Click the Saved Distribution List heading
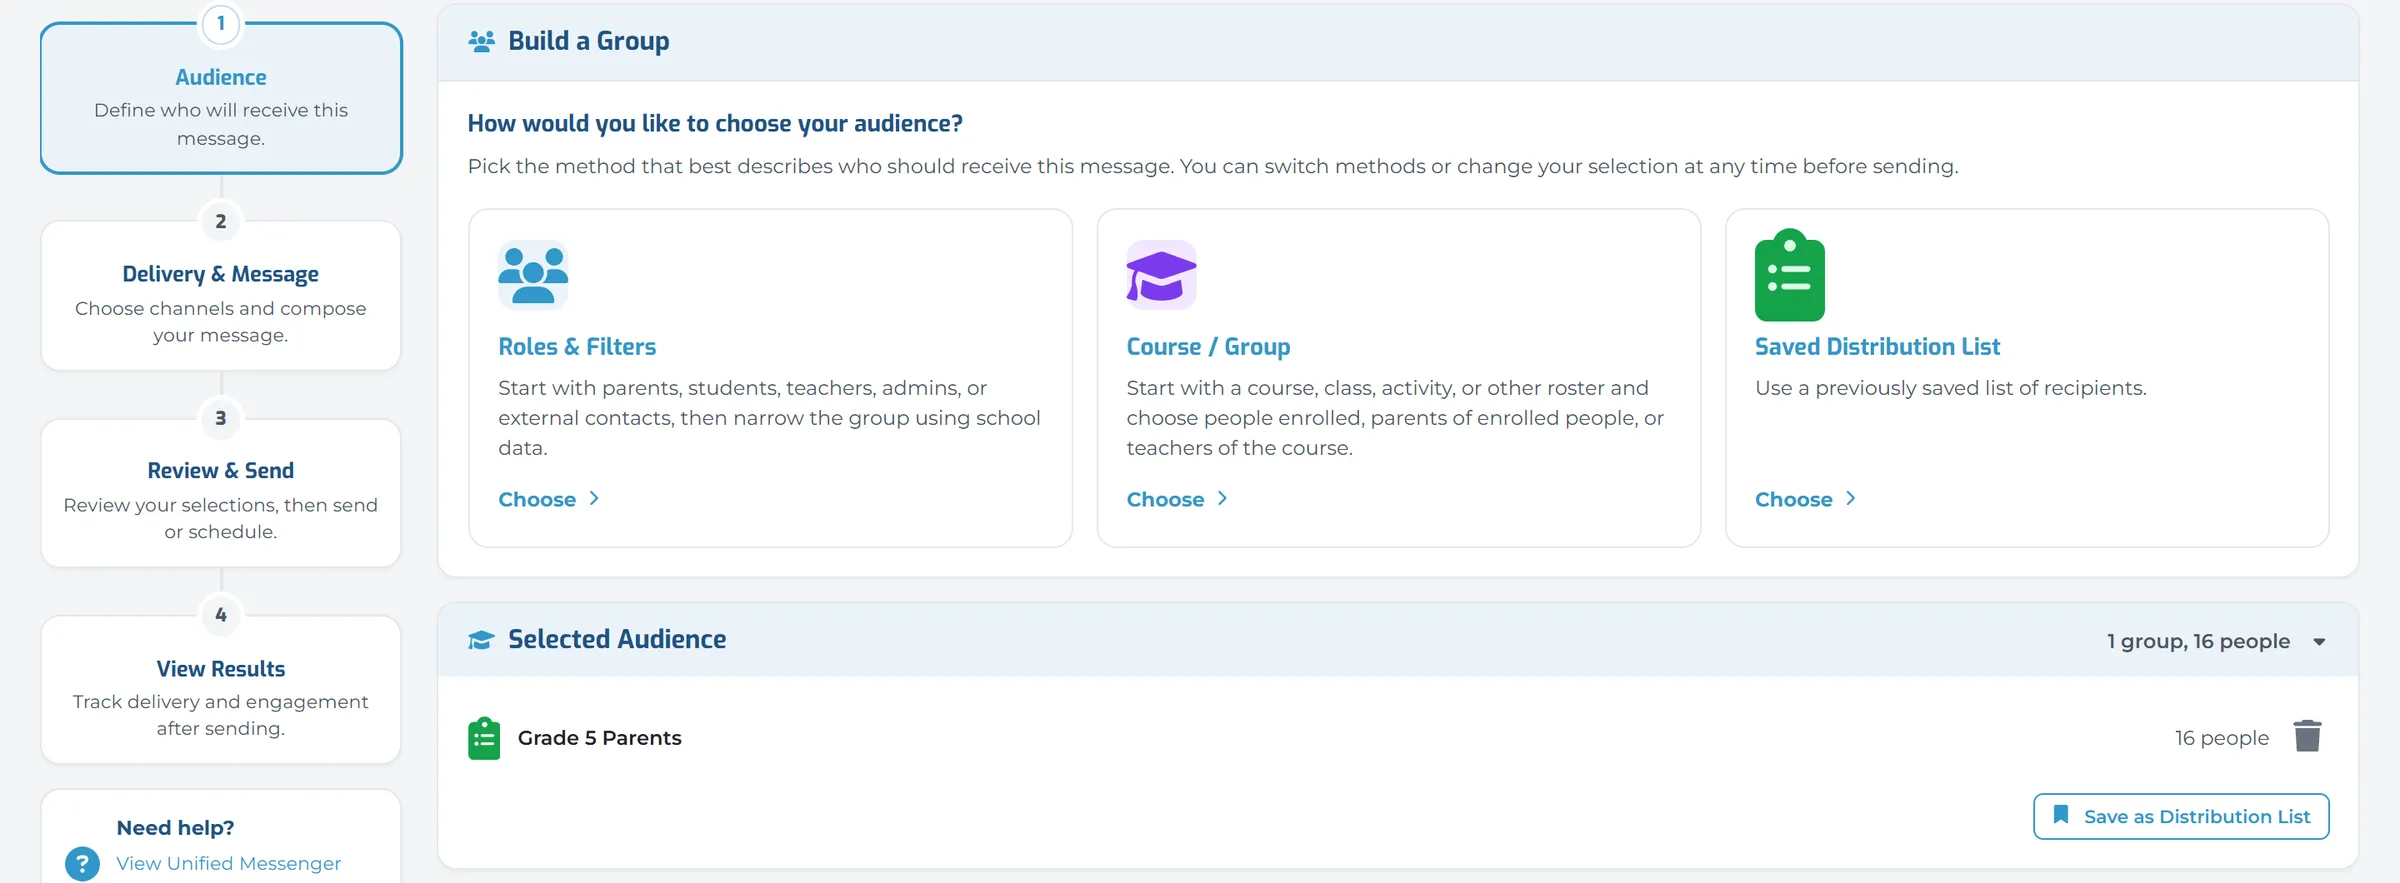This screenshot has width=2400, height=883. pyautogui.click(x=1877, y=347)
